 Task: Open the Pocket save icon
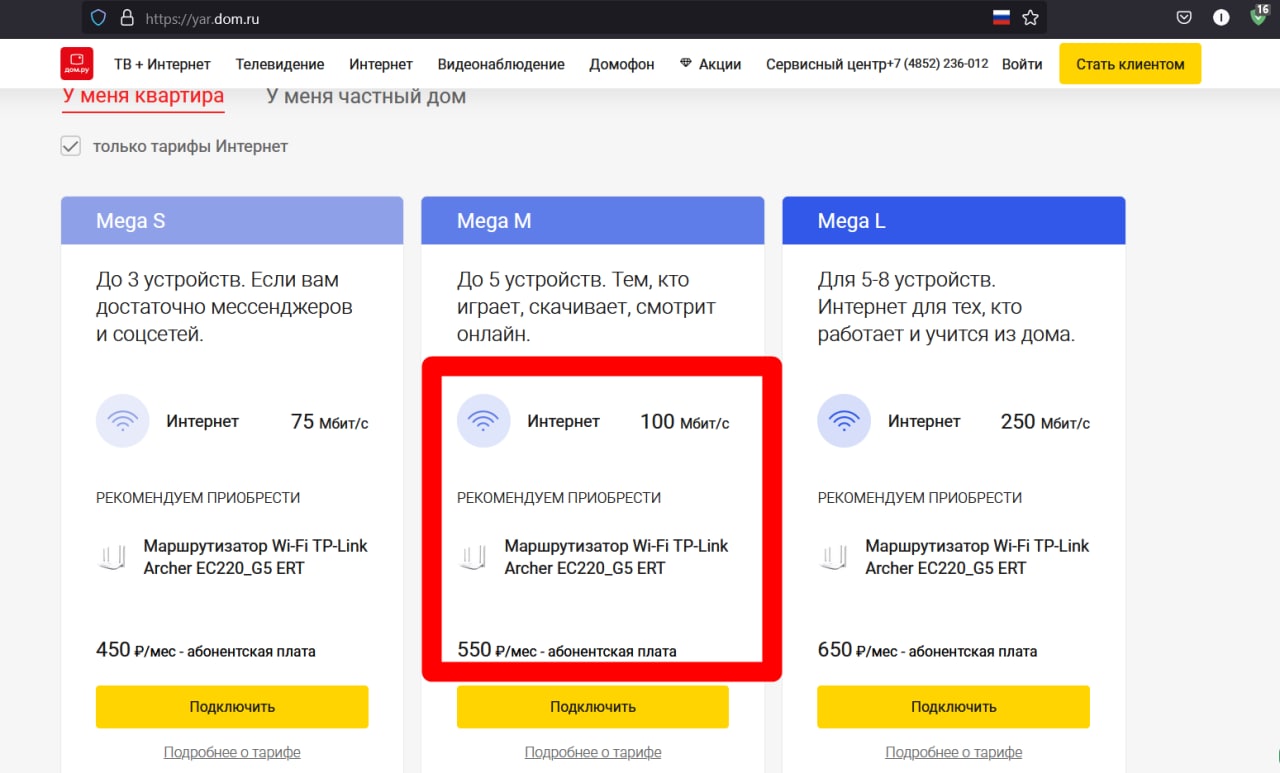pos(1184,17)
